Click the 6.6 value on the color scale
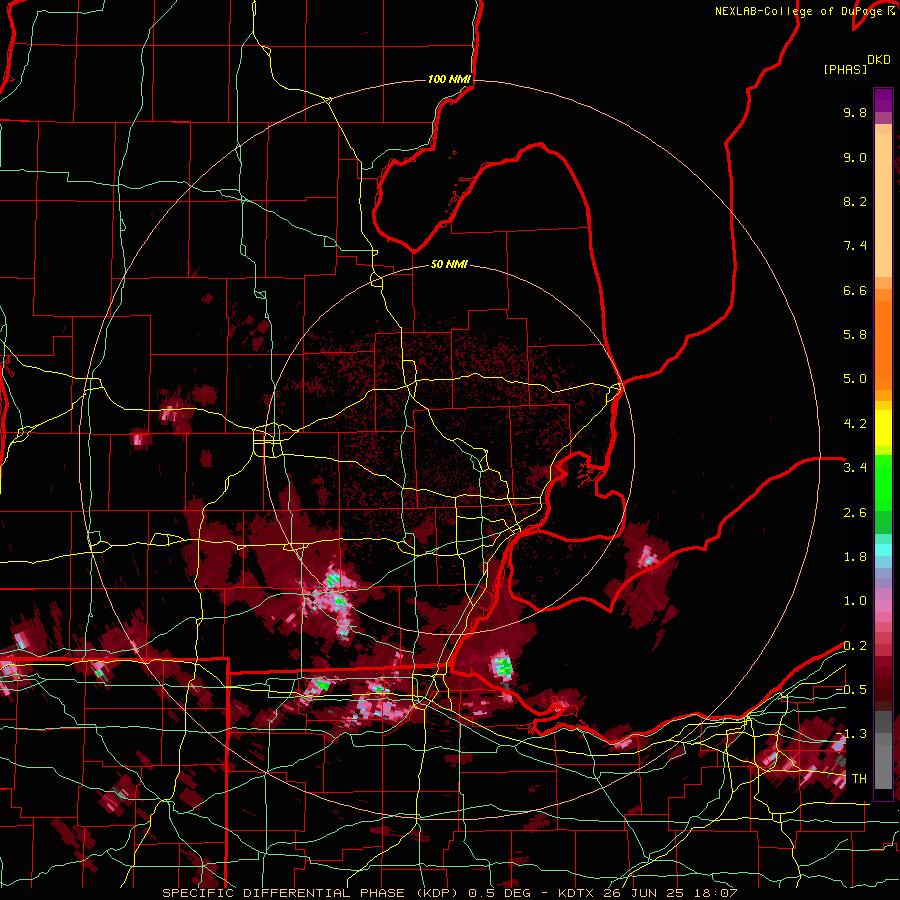 855,290
